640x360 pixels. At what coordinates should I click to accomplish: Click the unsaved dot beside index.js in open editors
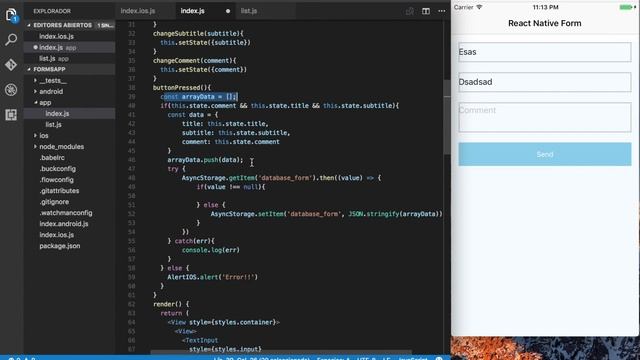tap(36, 47)
